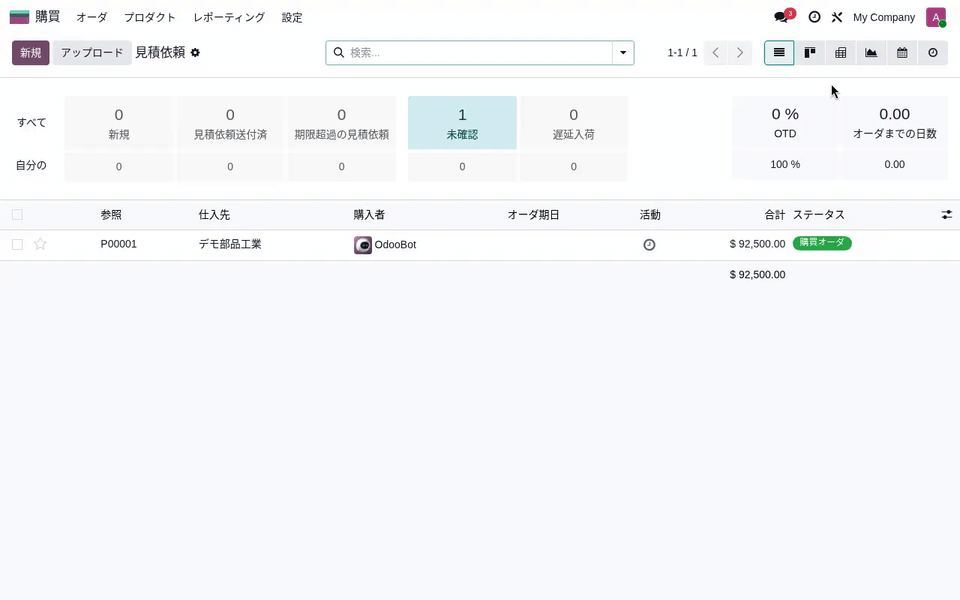Tick the checkbox for row P00001
The height and width of the screenshot is (600, 960).
point(17,244)
